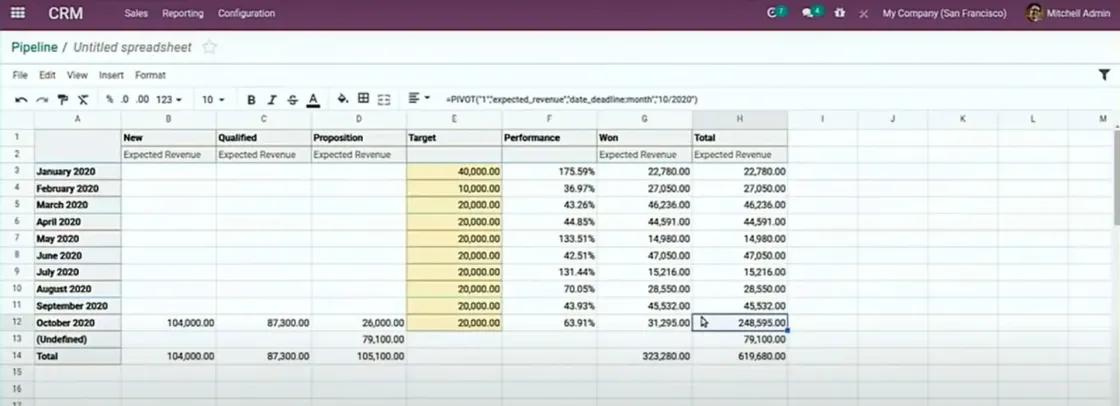The image size is (1120, 406).
Task: Open the Mitchell Admin user menu
Action: coord(1068,13)
